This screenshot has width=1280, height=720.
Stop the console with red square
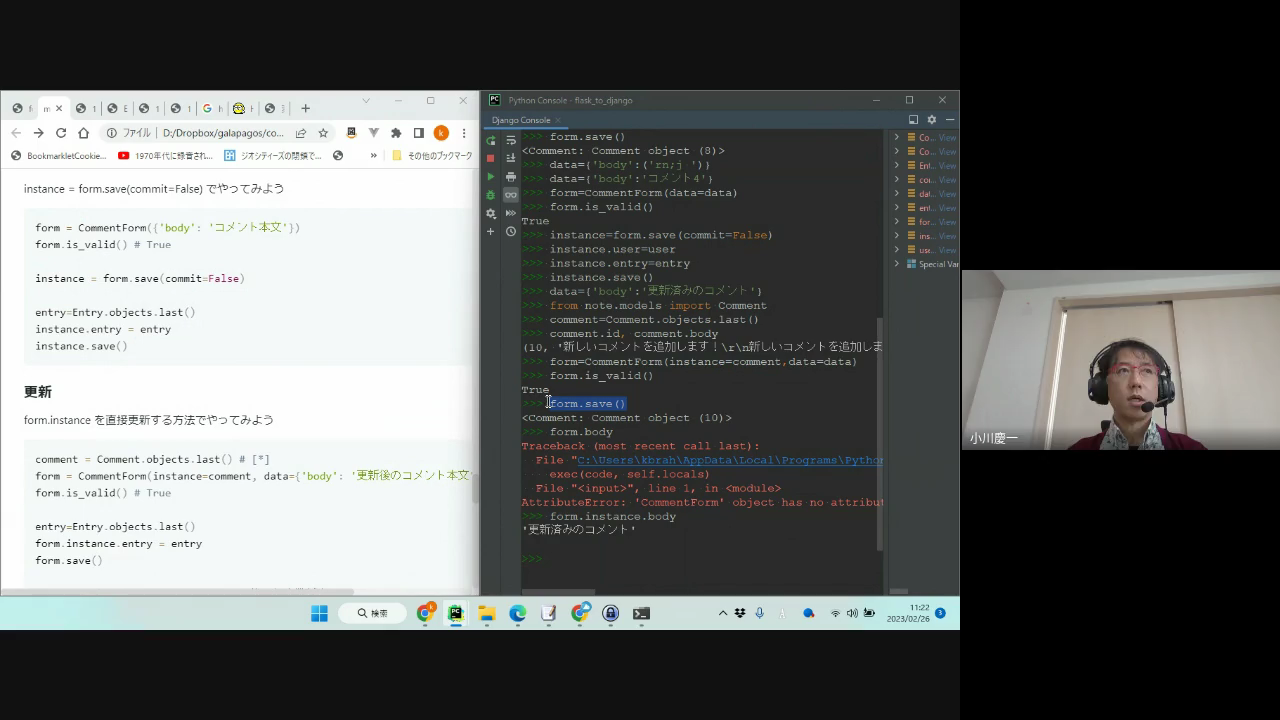(x=491, y=158)
